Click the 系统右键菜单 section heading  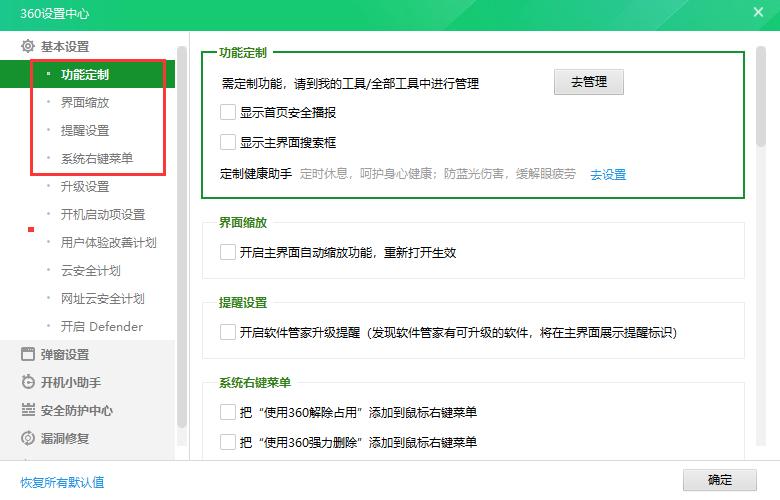[x=255, y=383]
